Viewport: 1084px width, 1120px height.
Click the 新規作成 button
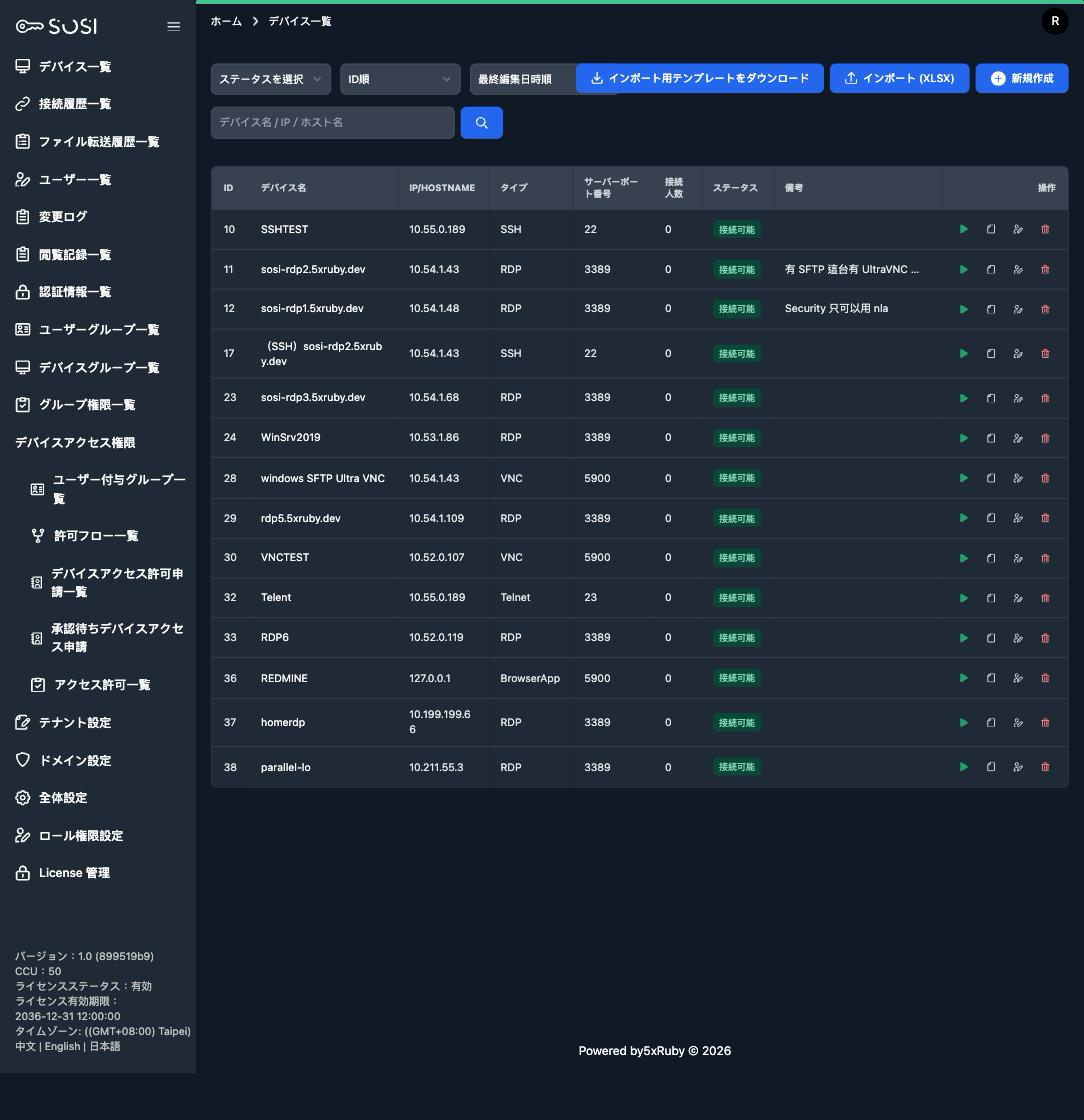pos(1022,79)
